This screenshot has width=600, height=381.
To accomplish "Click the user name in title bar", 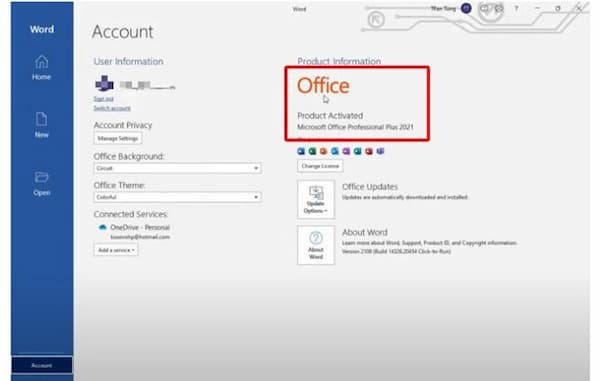I will tap(443, 8).
